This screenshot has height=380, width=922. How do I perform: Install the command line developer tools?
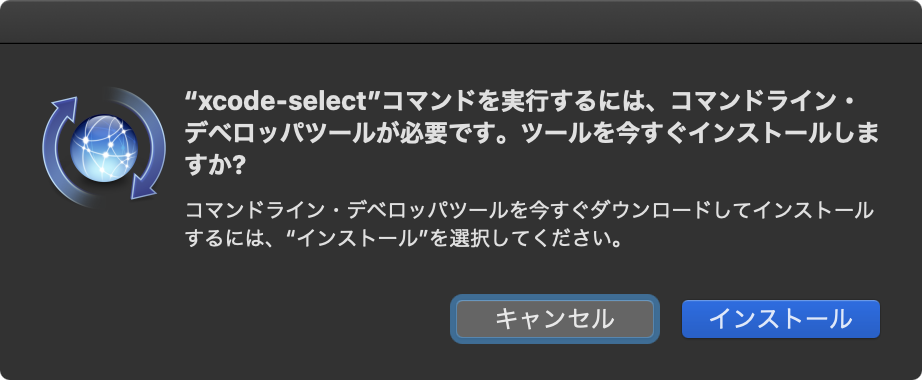[x=780, y=319]
